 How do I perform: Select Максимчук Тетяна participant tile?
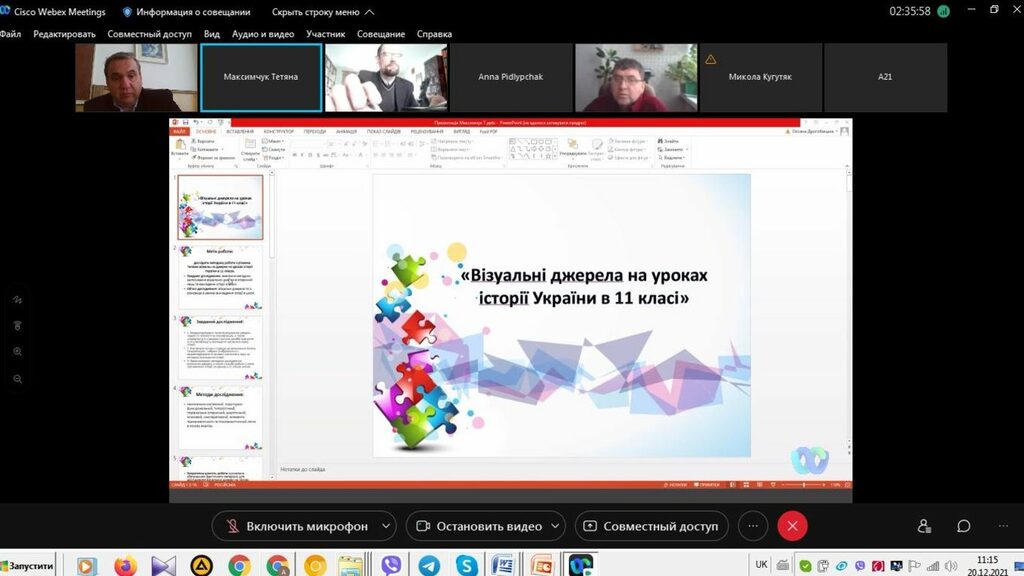point(261,77)
